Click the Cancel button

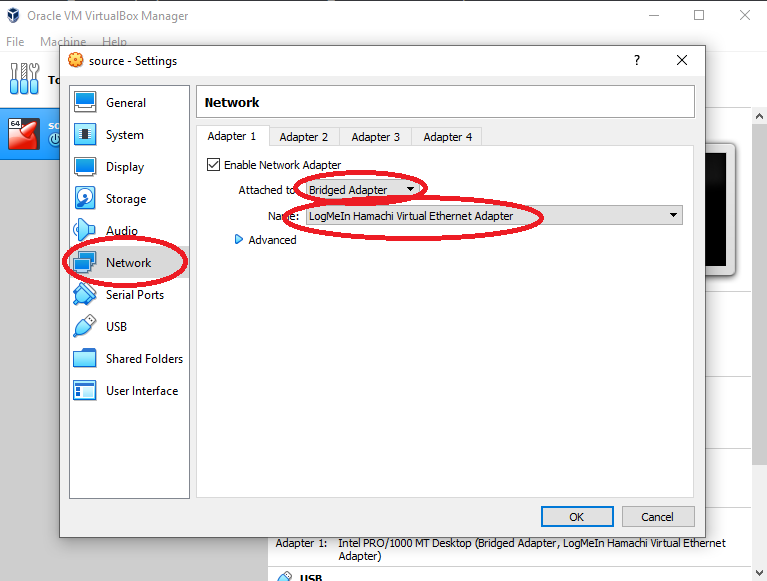point(658,516)
